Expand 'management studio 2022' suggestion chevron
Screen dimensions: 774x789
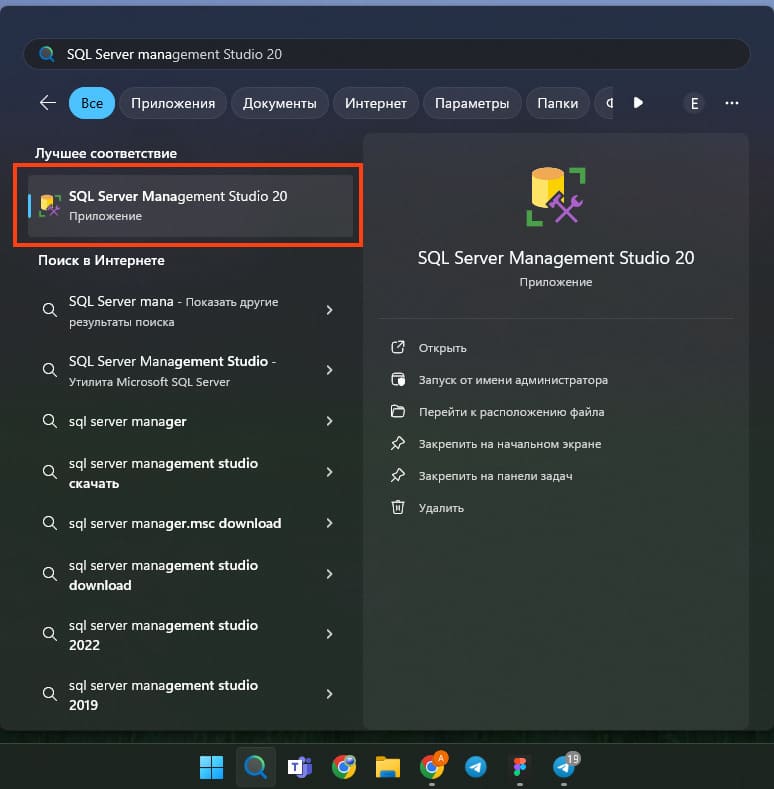[x=329, y=634]
